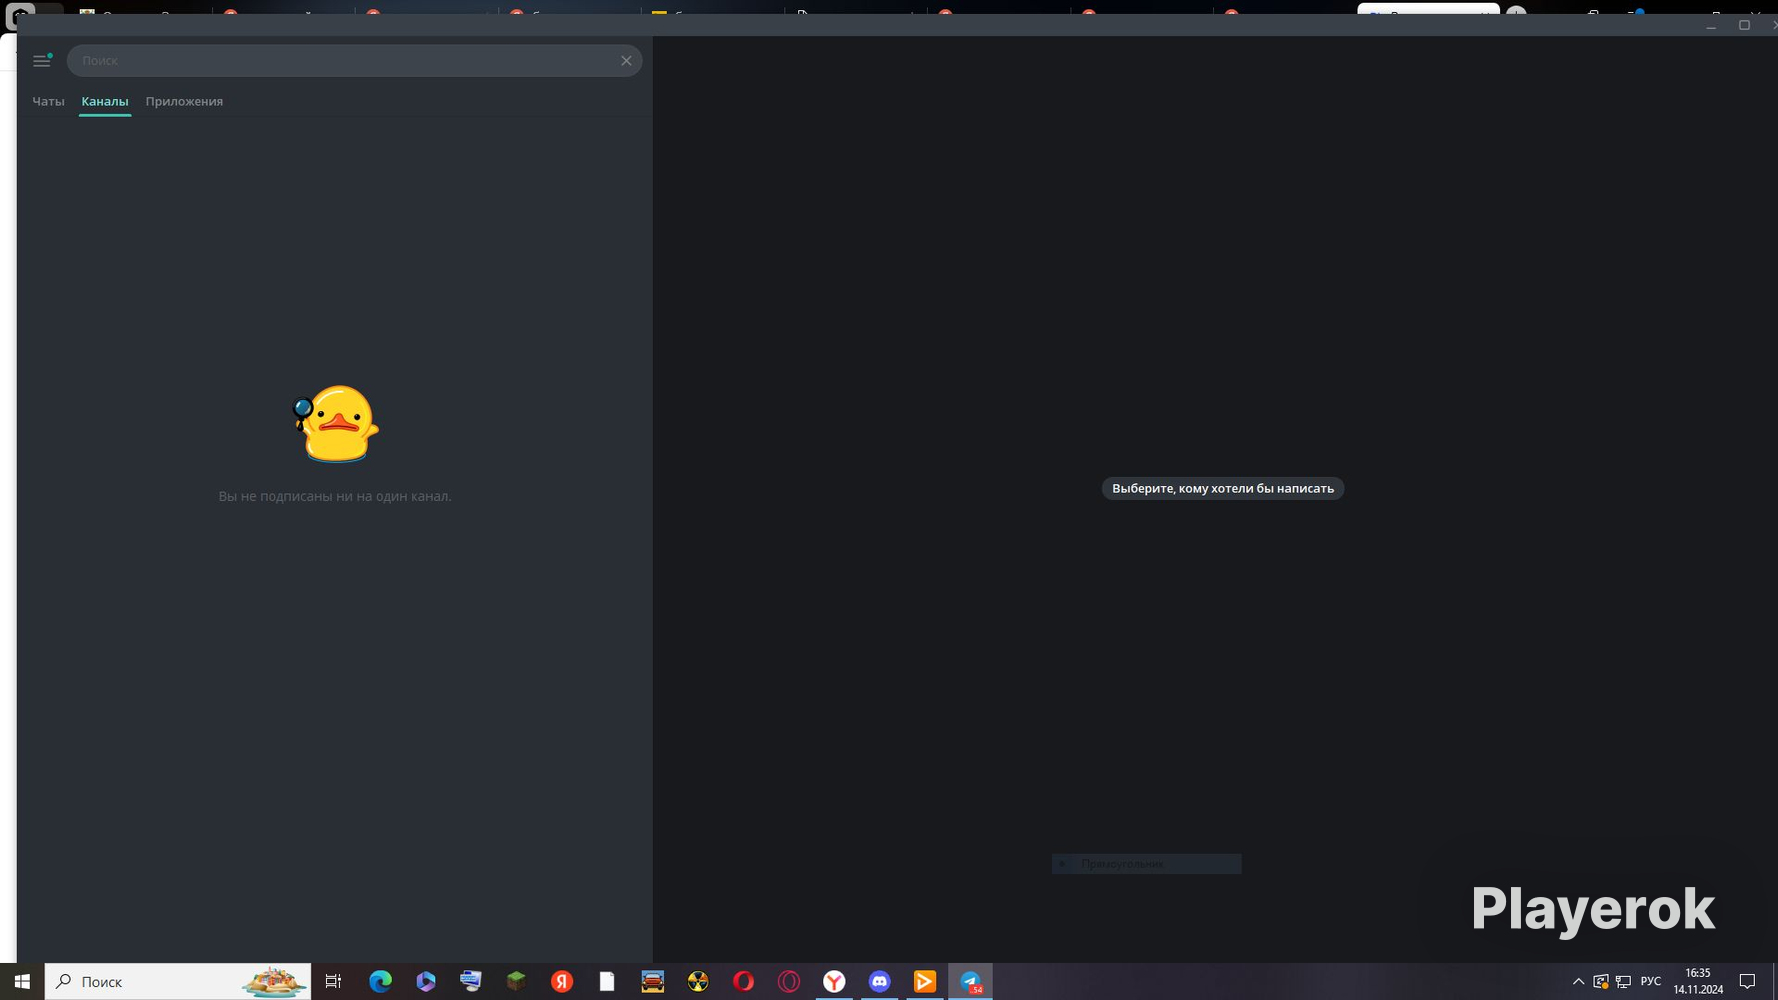This screenshot has height=1000, width=1778.
Task: Click the Telegram Поиск search field
Action: tap(354, 61)
